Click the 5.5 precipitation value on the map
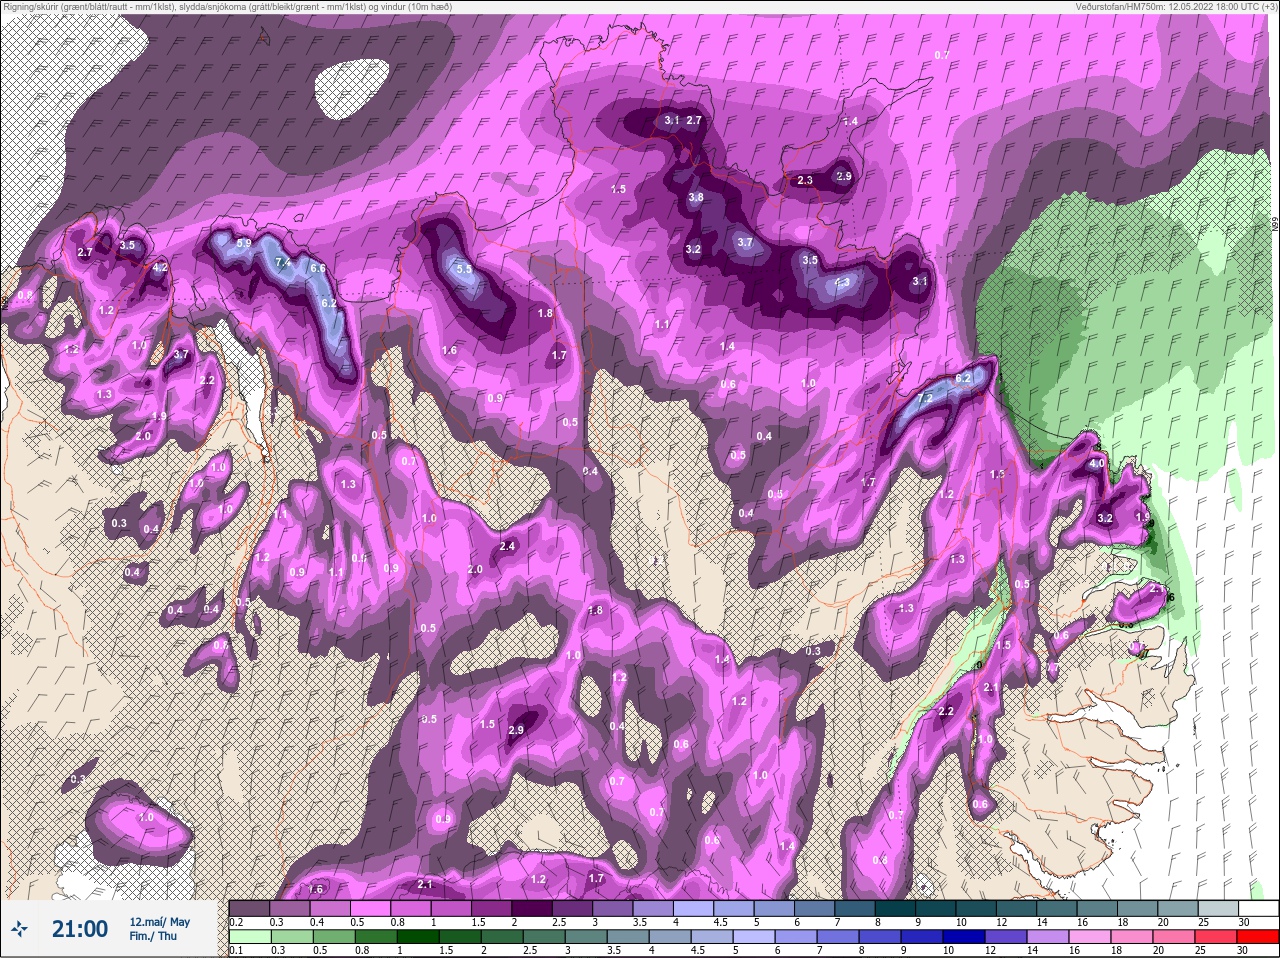Image resolution: width=1280 pixels, height=958 pixels. point(464,269)
